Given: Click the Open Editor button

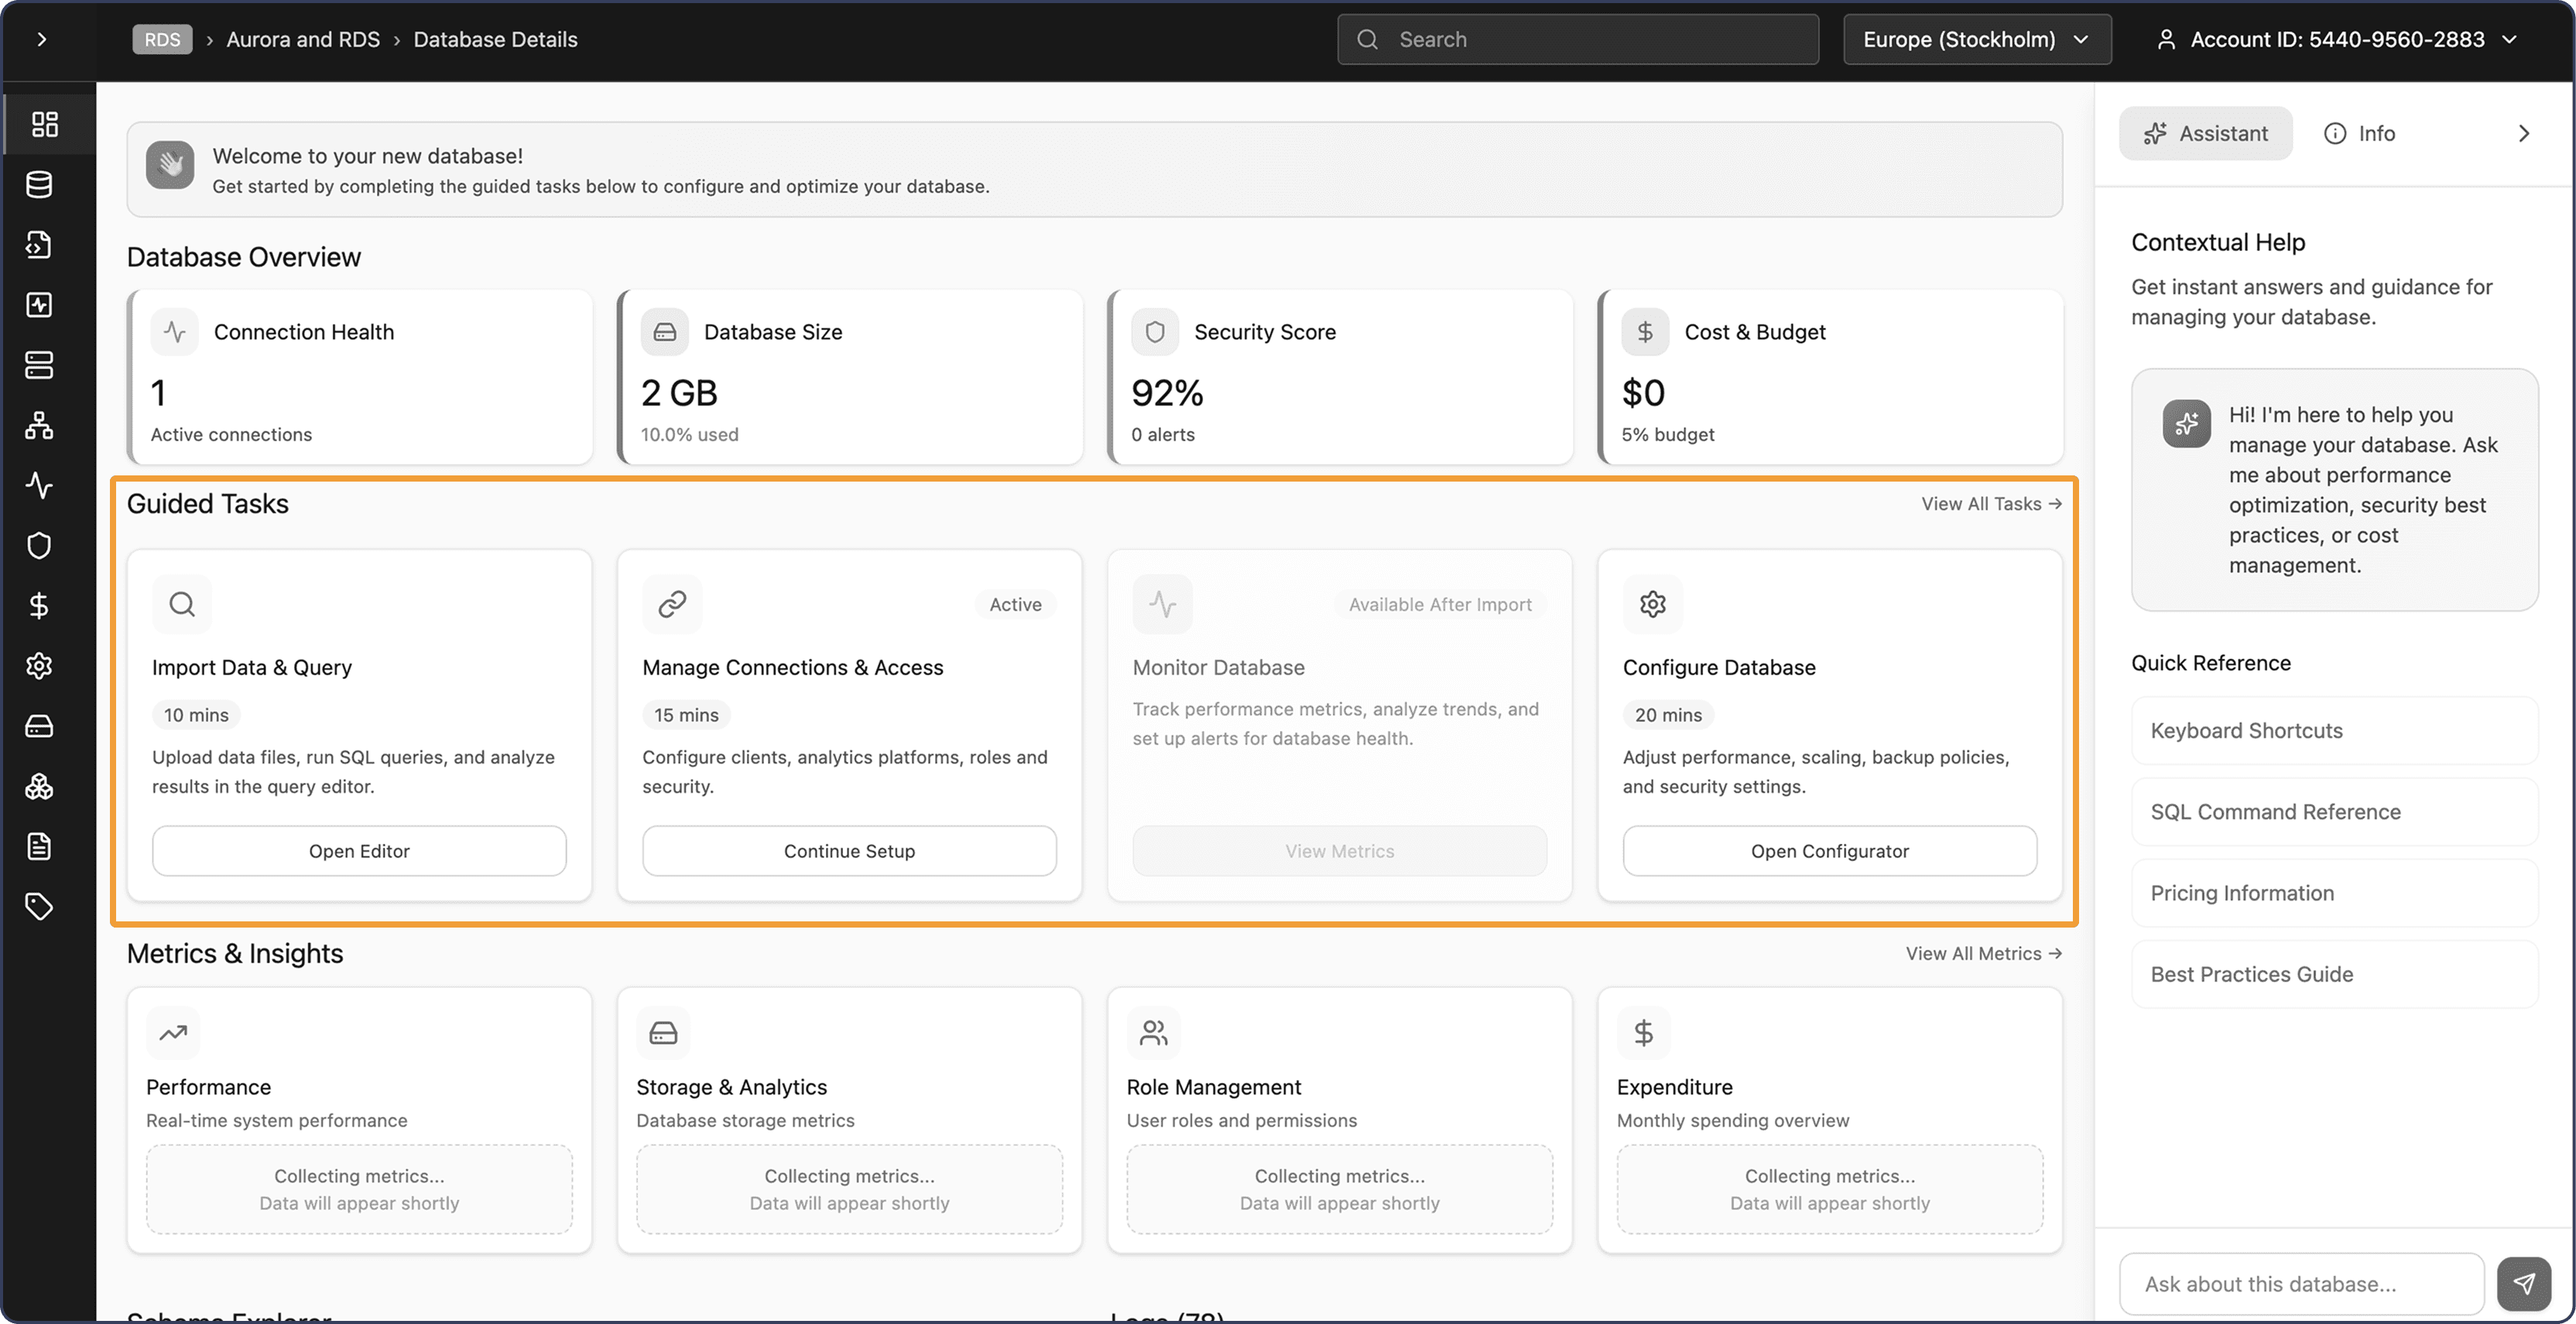Looking at the screenshot, I should pyautogui.click(x=359, y=851).
